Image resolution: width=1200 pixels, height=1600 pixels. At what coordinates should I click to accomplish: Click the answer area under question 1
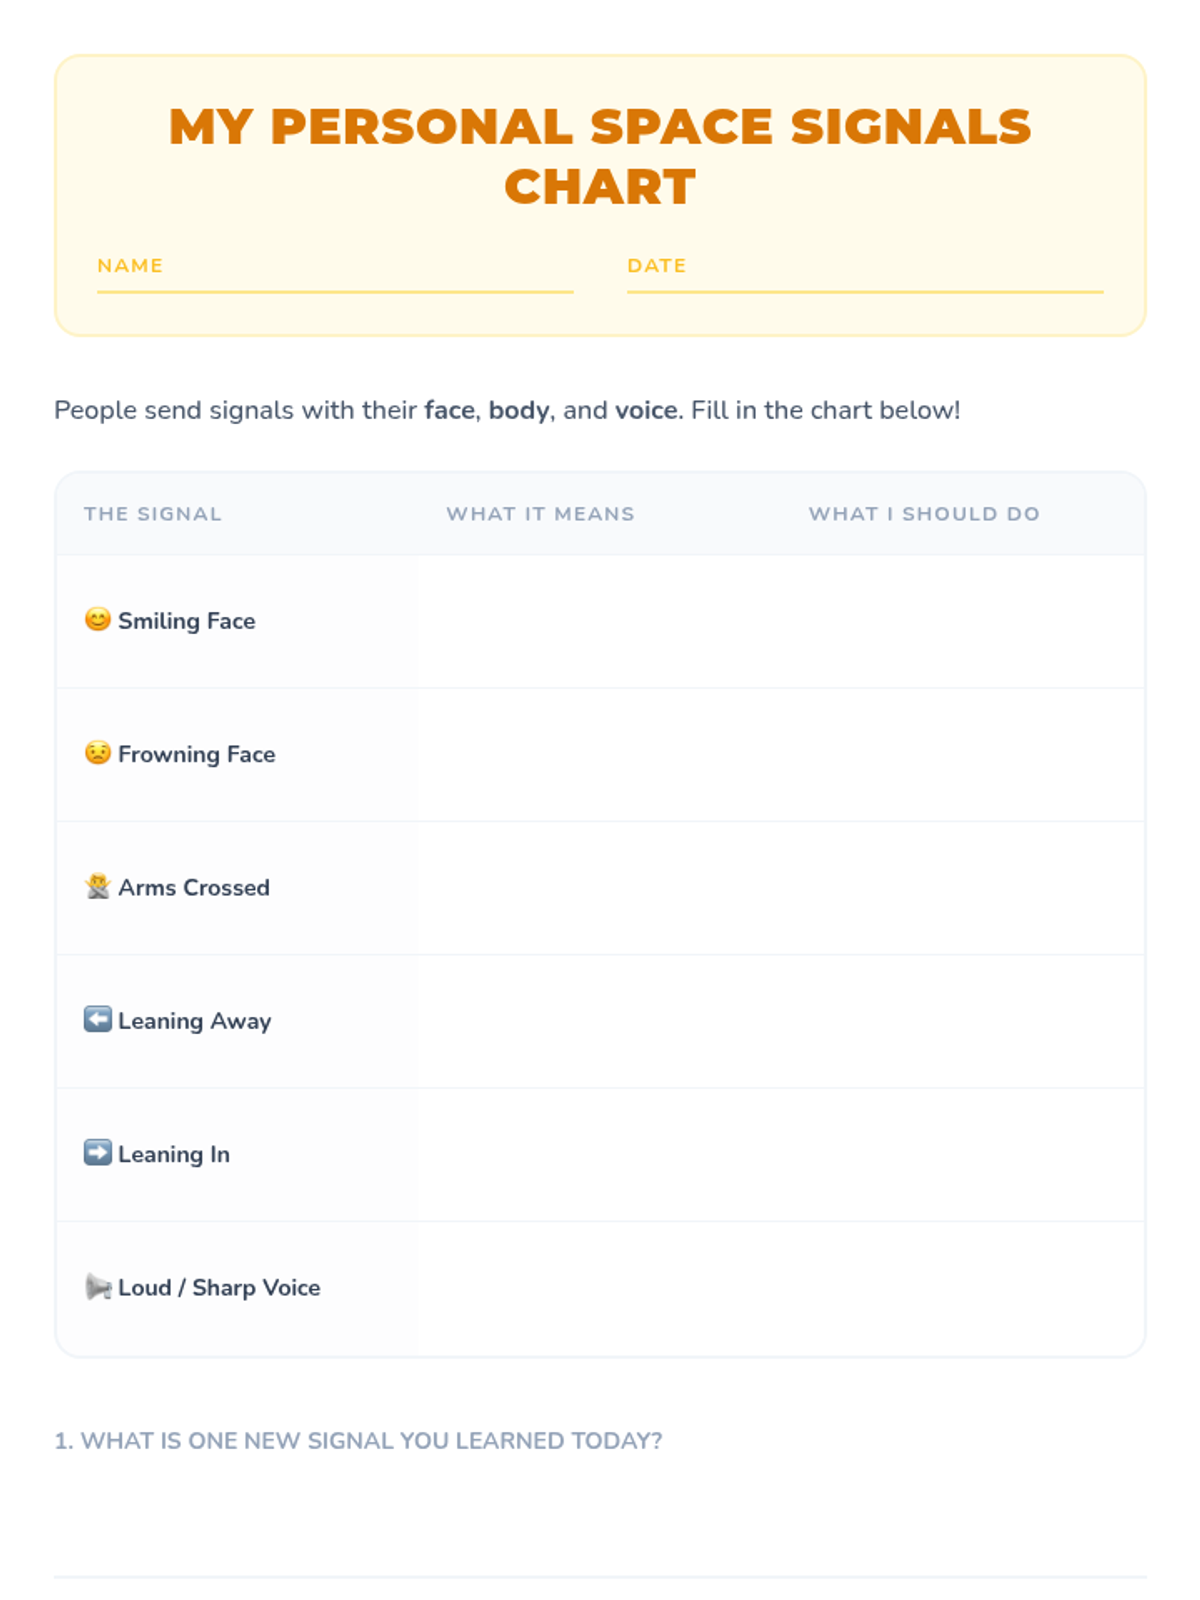600,1520
